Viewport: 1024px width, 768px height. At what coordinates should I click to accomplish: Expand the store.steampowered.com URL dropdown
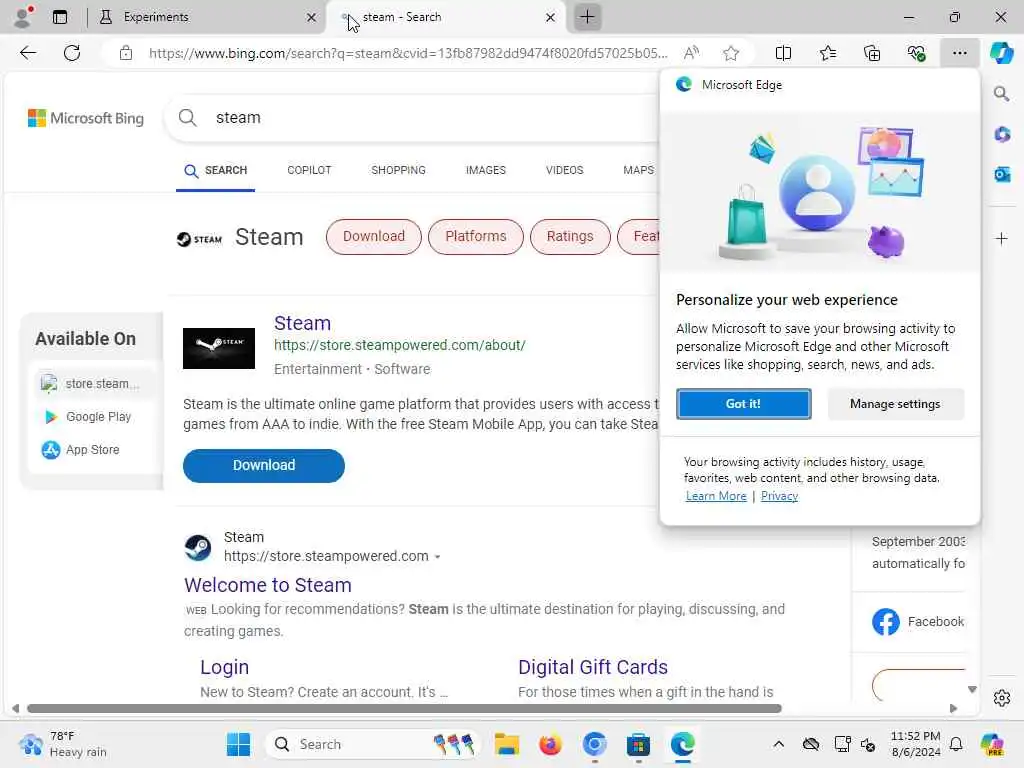438,557
